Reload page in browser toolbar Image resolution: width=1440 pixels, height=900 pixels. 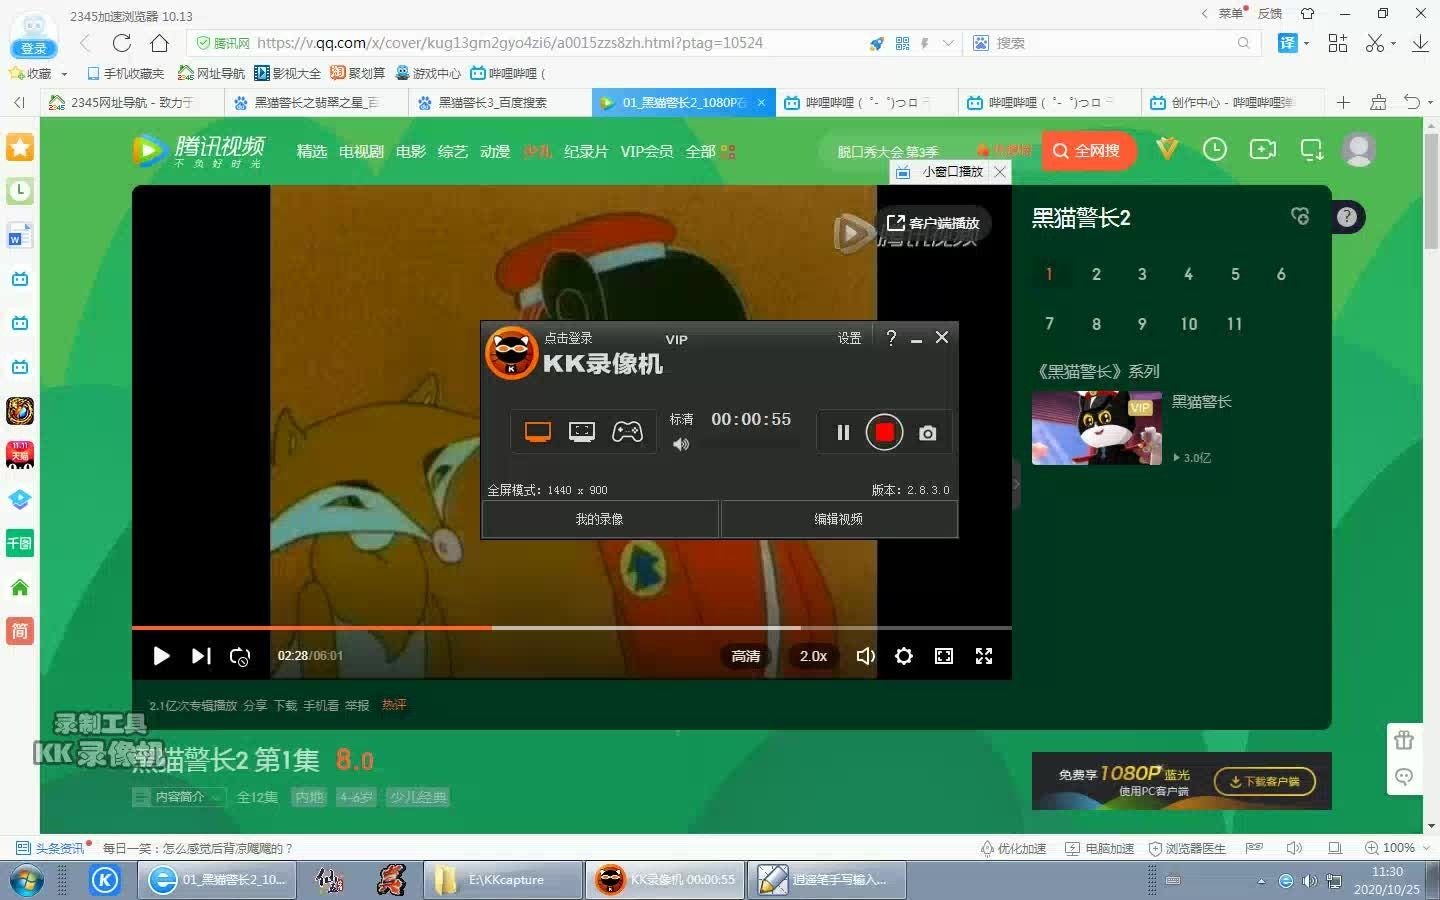[x=122, y=43]
